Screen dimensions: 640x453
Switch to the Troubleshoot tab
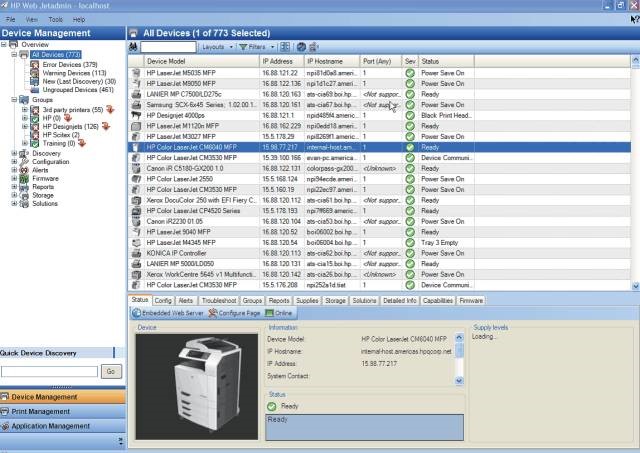(218, 300)
